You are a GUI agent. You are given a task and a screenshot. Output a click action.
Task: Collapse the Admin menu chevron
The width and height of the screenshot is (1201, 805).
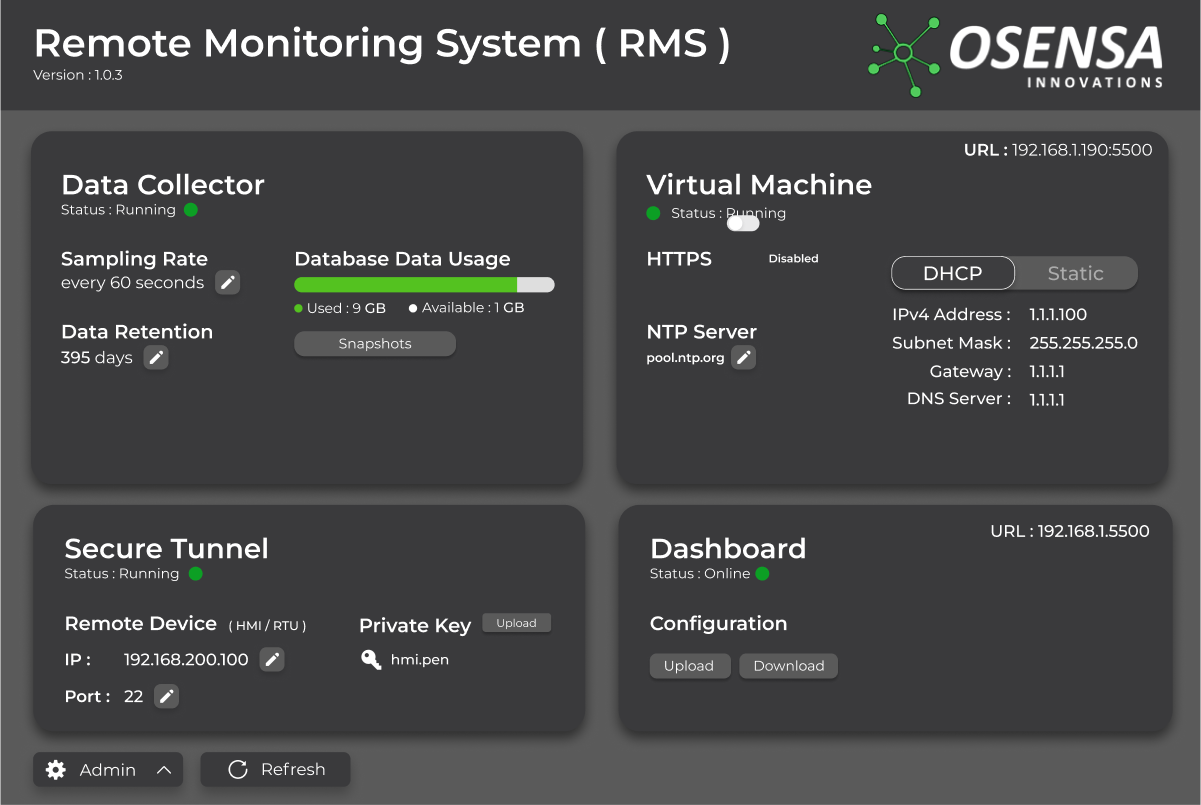(x=163, y=769)
